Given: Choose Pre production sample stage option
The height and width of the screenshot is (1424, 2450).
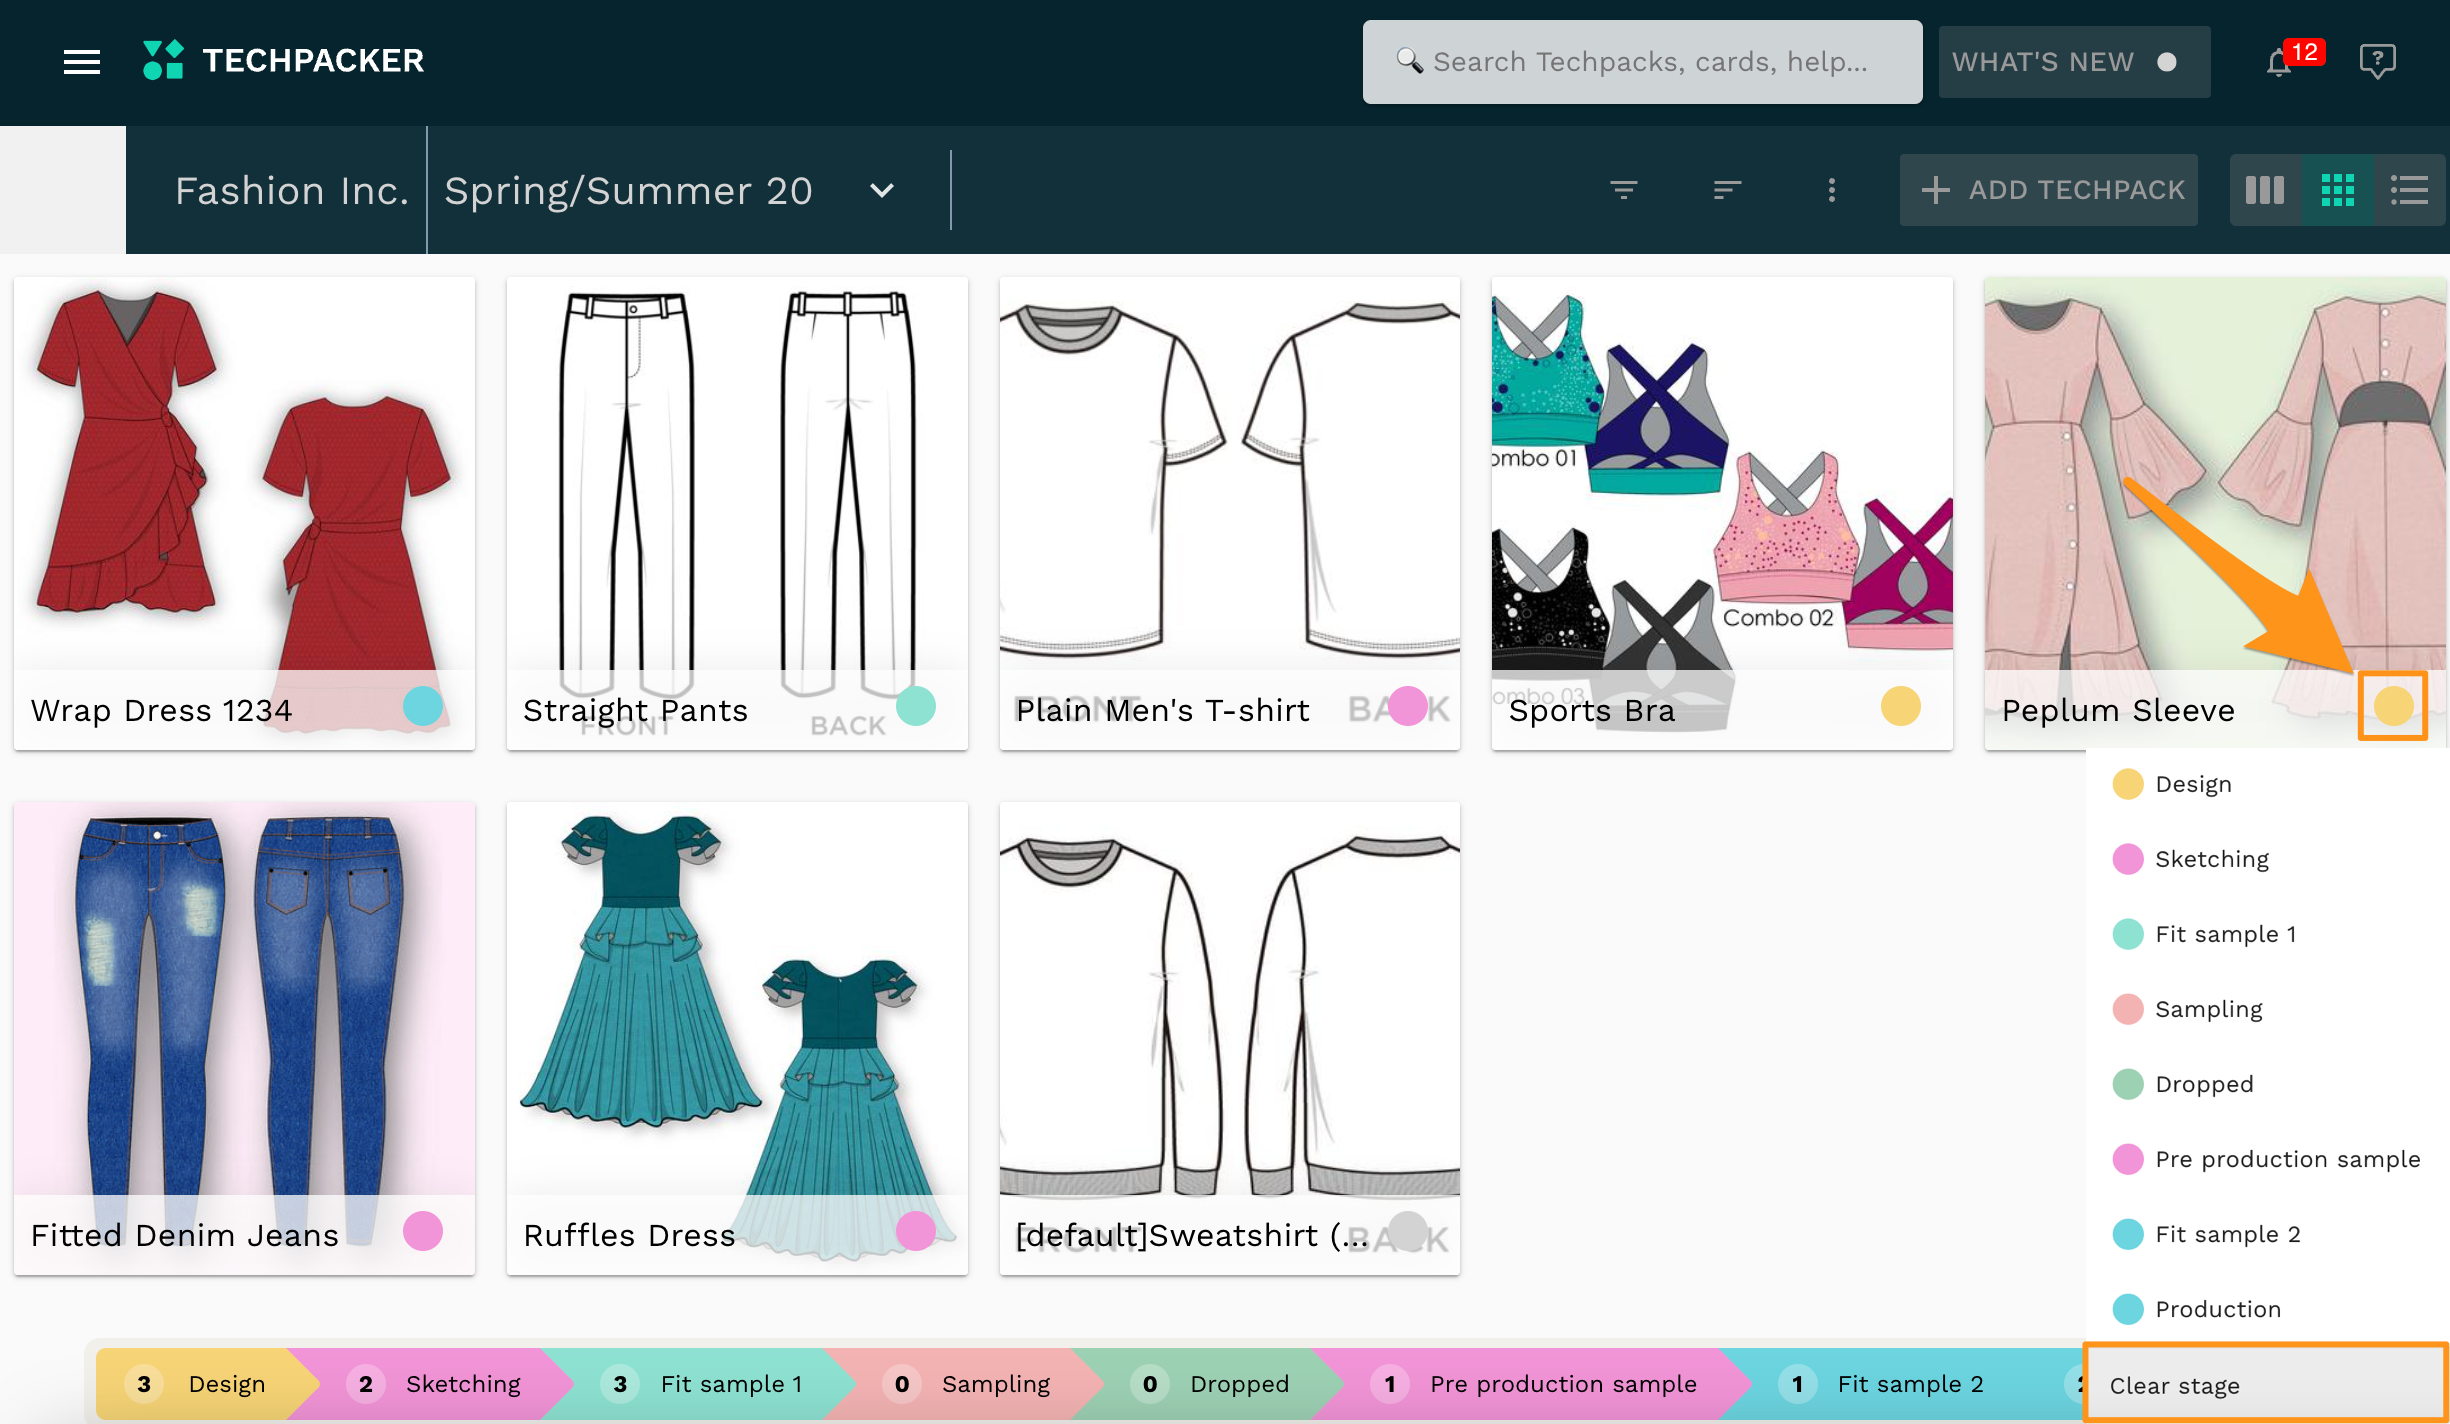Looking at the screenshot, I should pos(2287,1159).
